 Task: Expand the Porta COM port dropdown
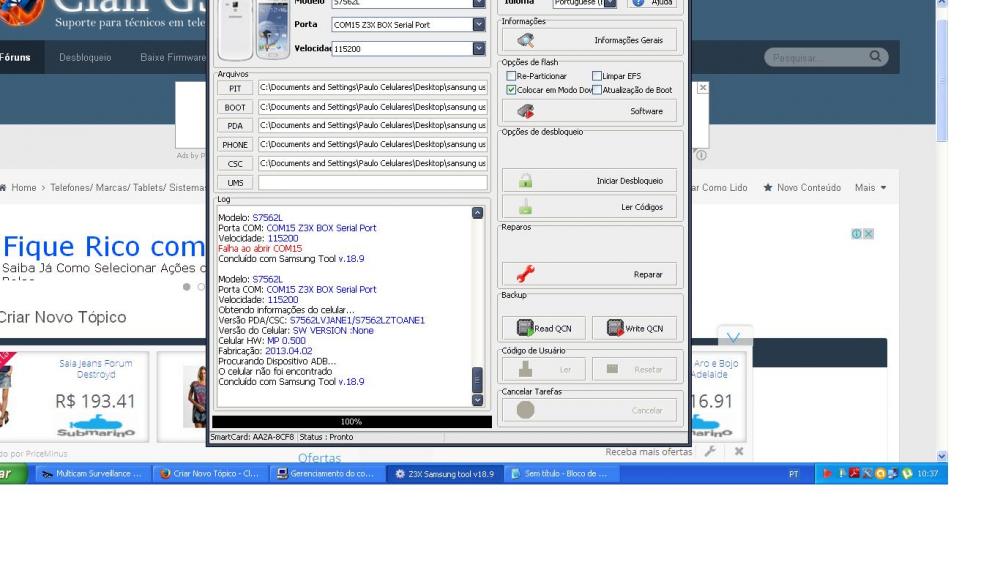click(x=479, y=24)
